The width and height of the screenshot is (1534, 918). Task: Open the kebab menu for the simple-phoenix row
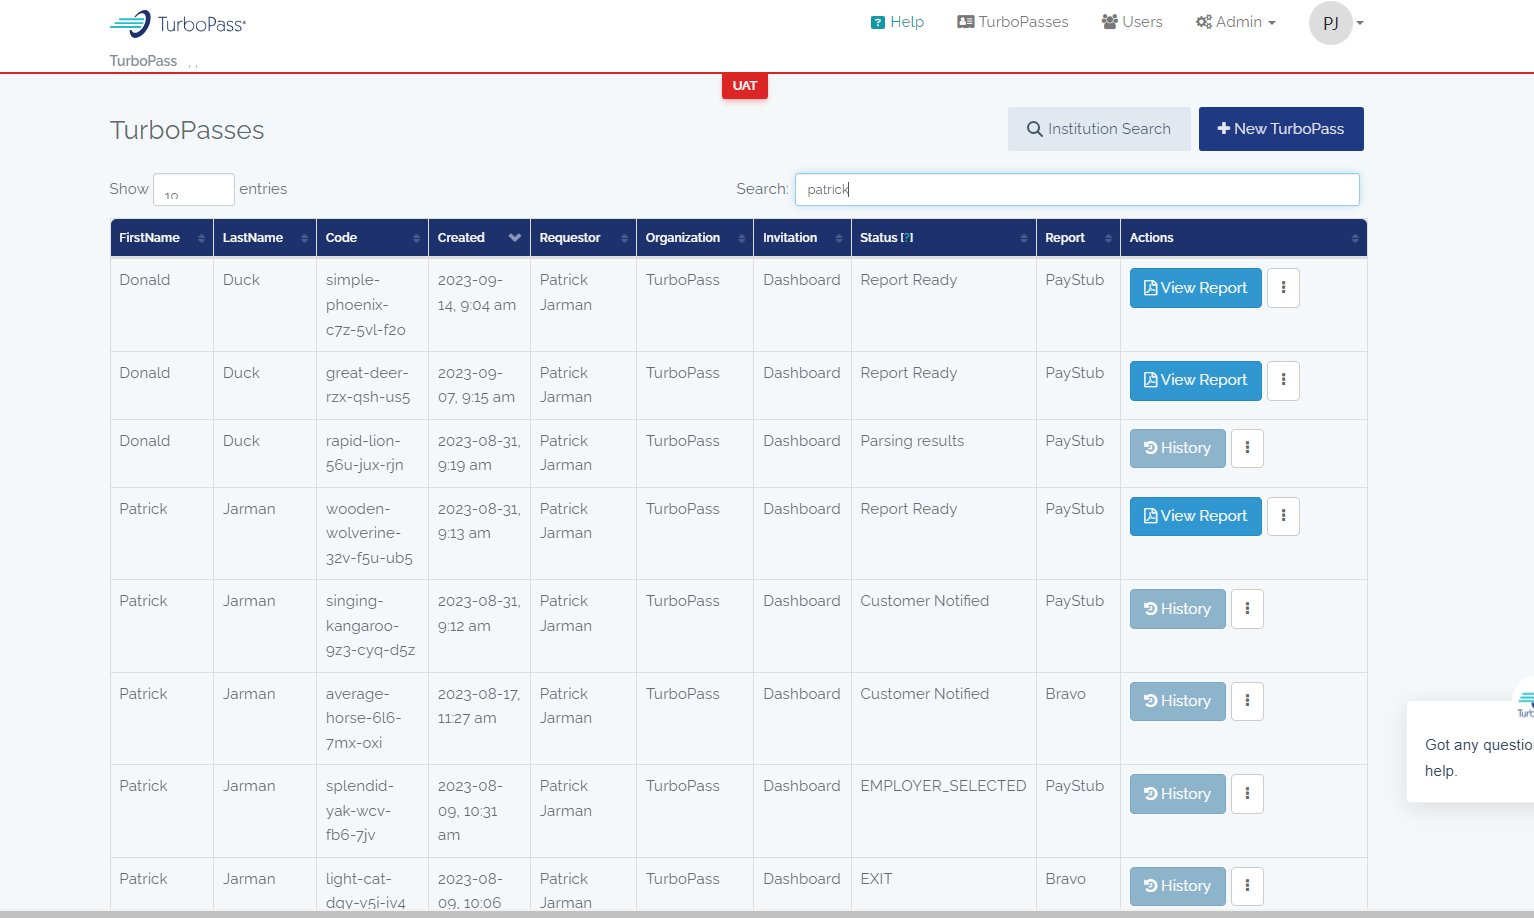[1283, 287]
